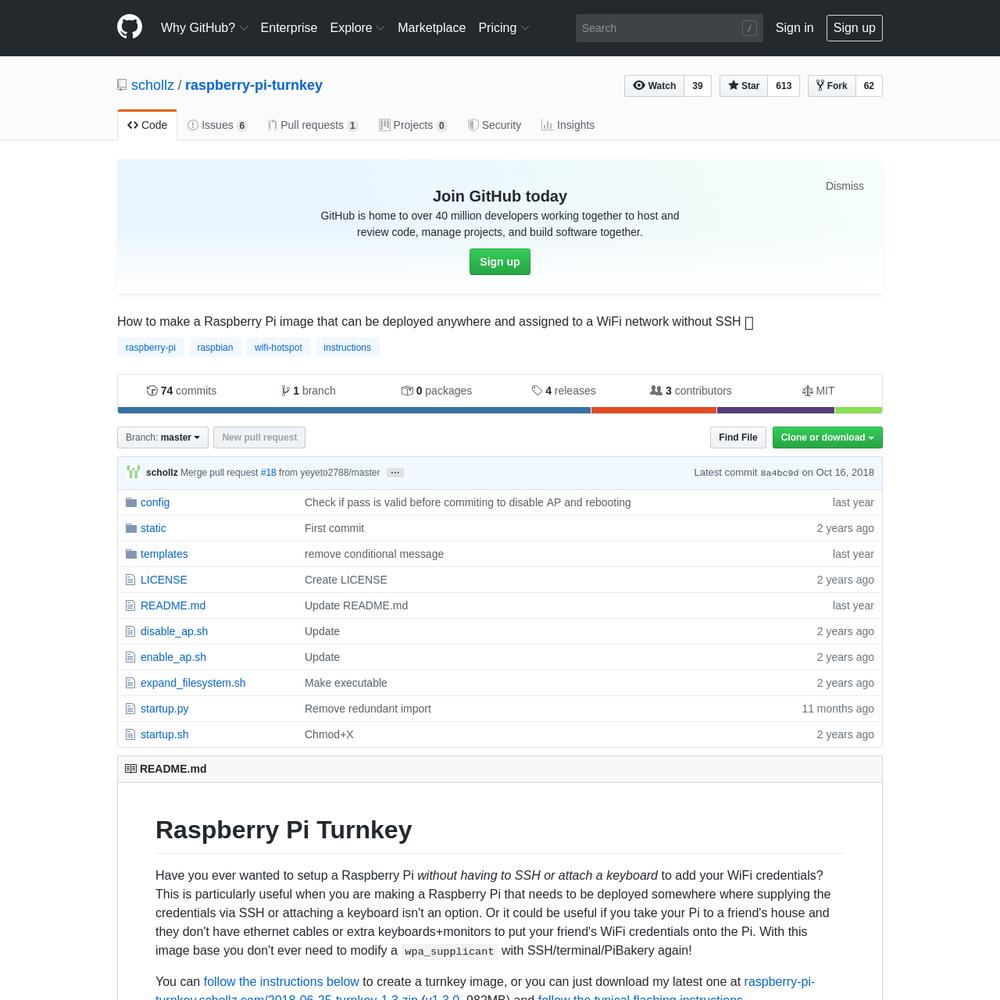Screen dimensions: 1000x1000
Task: Switch to the Code tab
Action: pos(147,125)
